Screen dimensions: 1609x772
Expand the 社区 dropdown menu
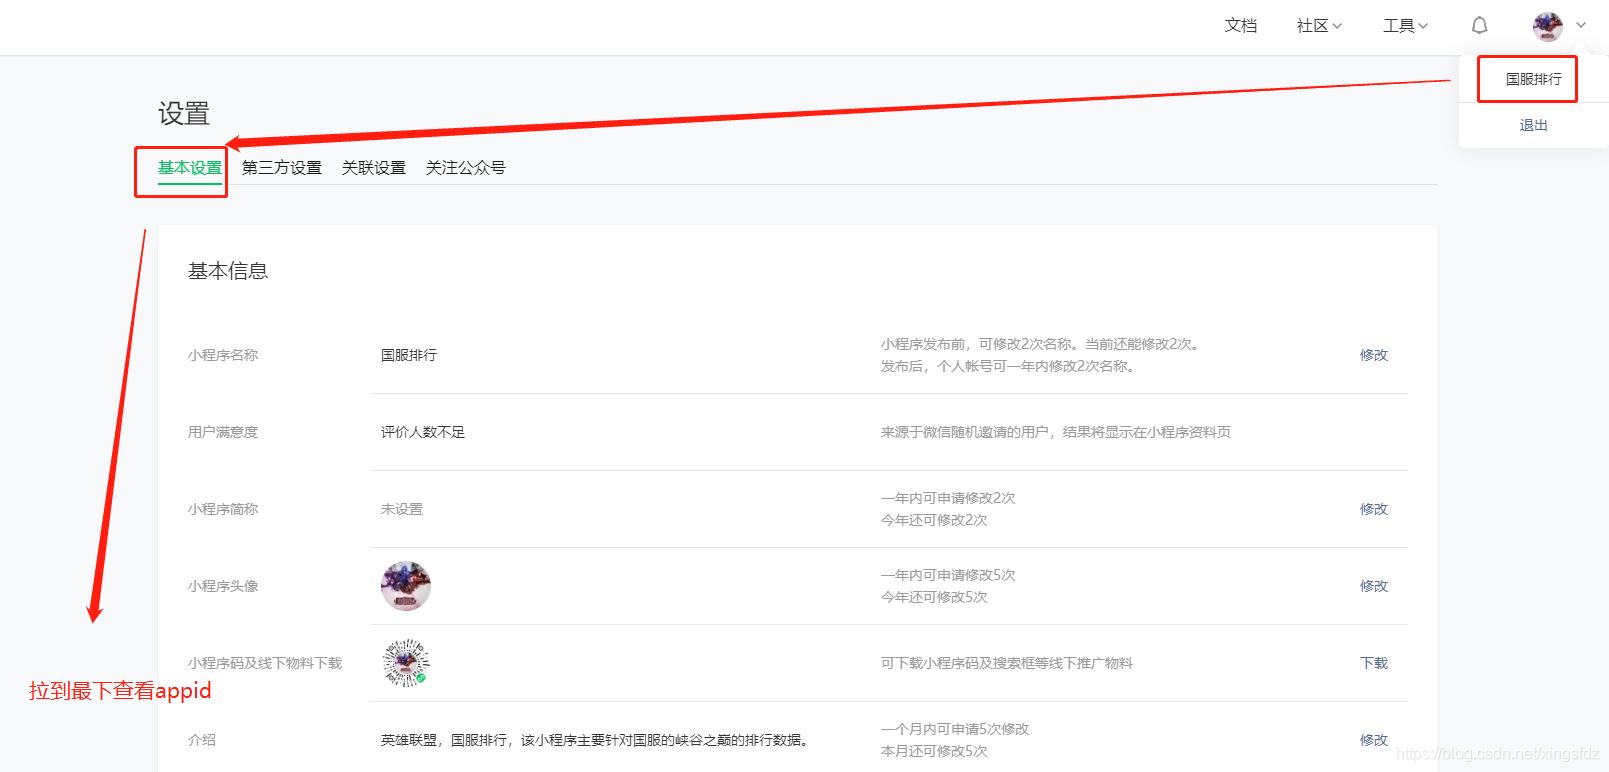click(x=1318, y=26)
